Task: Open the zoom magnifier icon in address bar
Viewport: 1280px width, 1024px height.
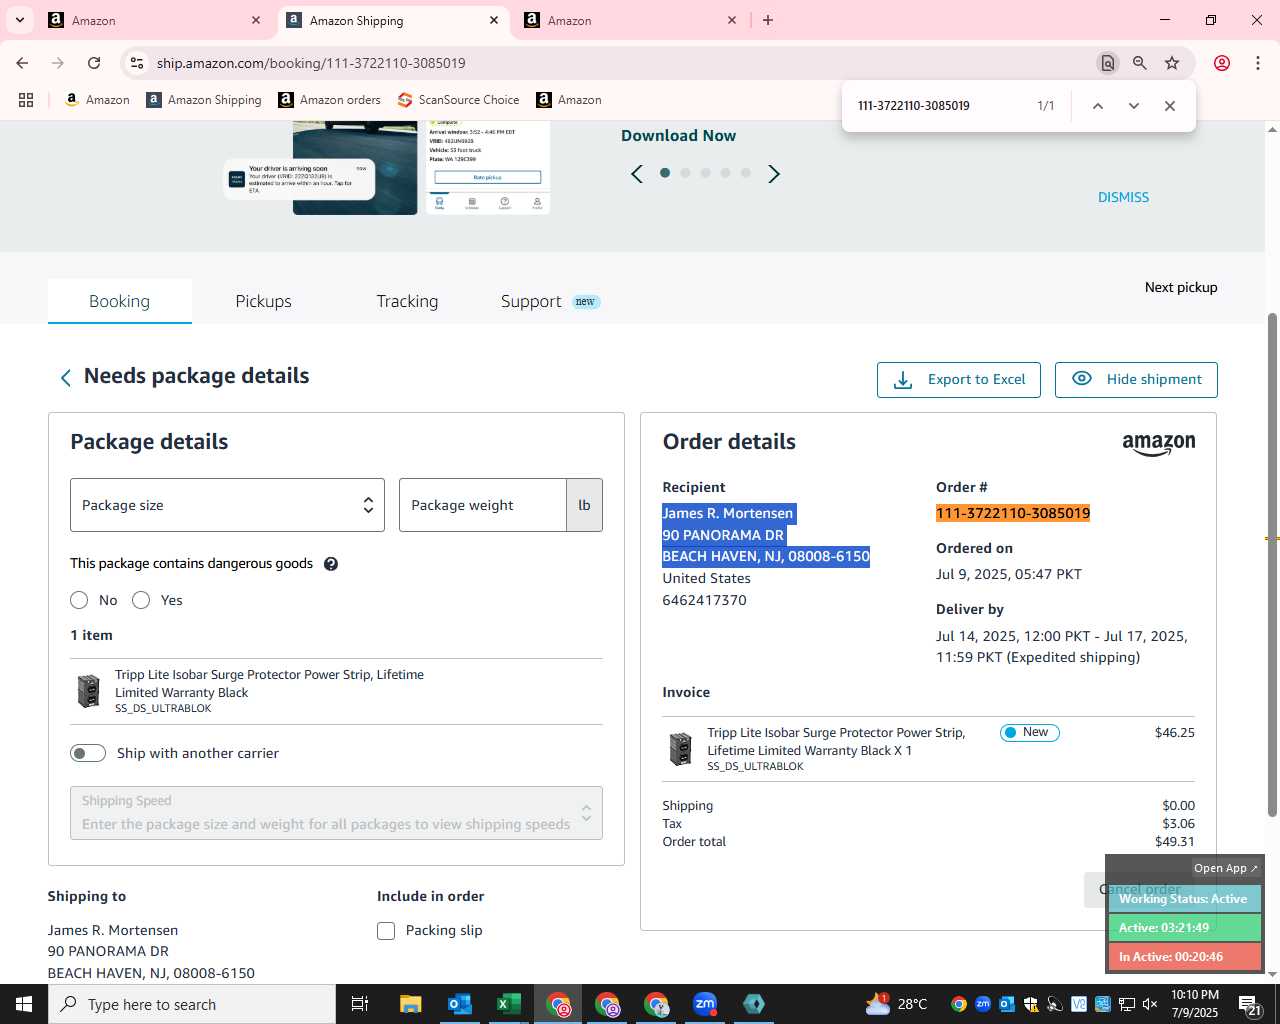Action: coord(1139,63)
